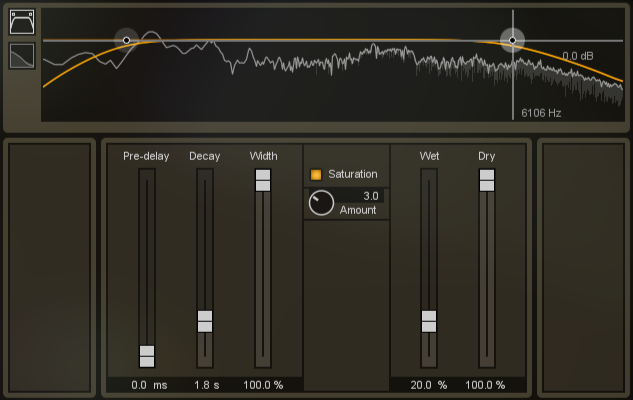Click the Pre-delay label
Screen dimensions: 633x400
pyautogui.click(x=146, y=156)
